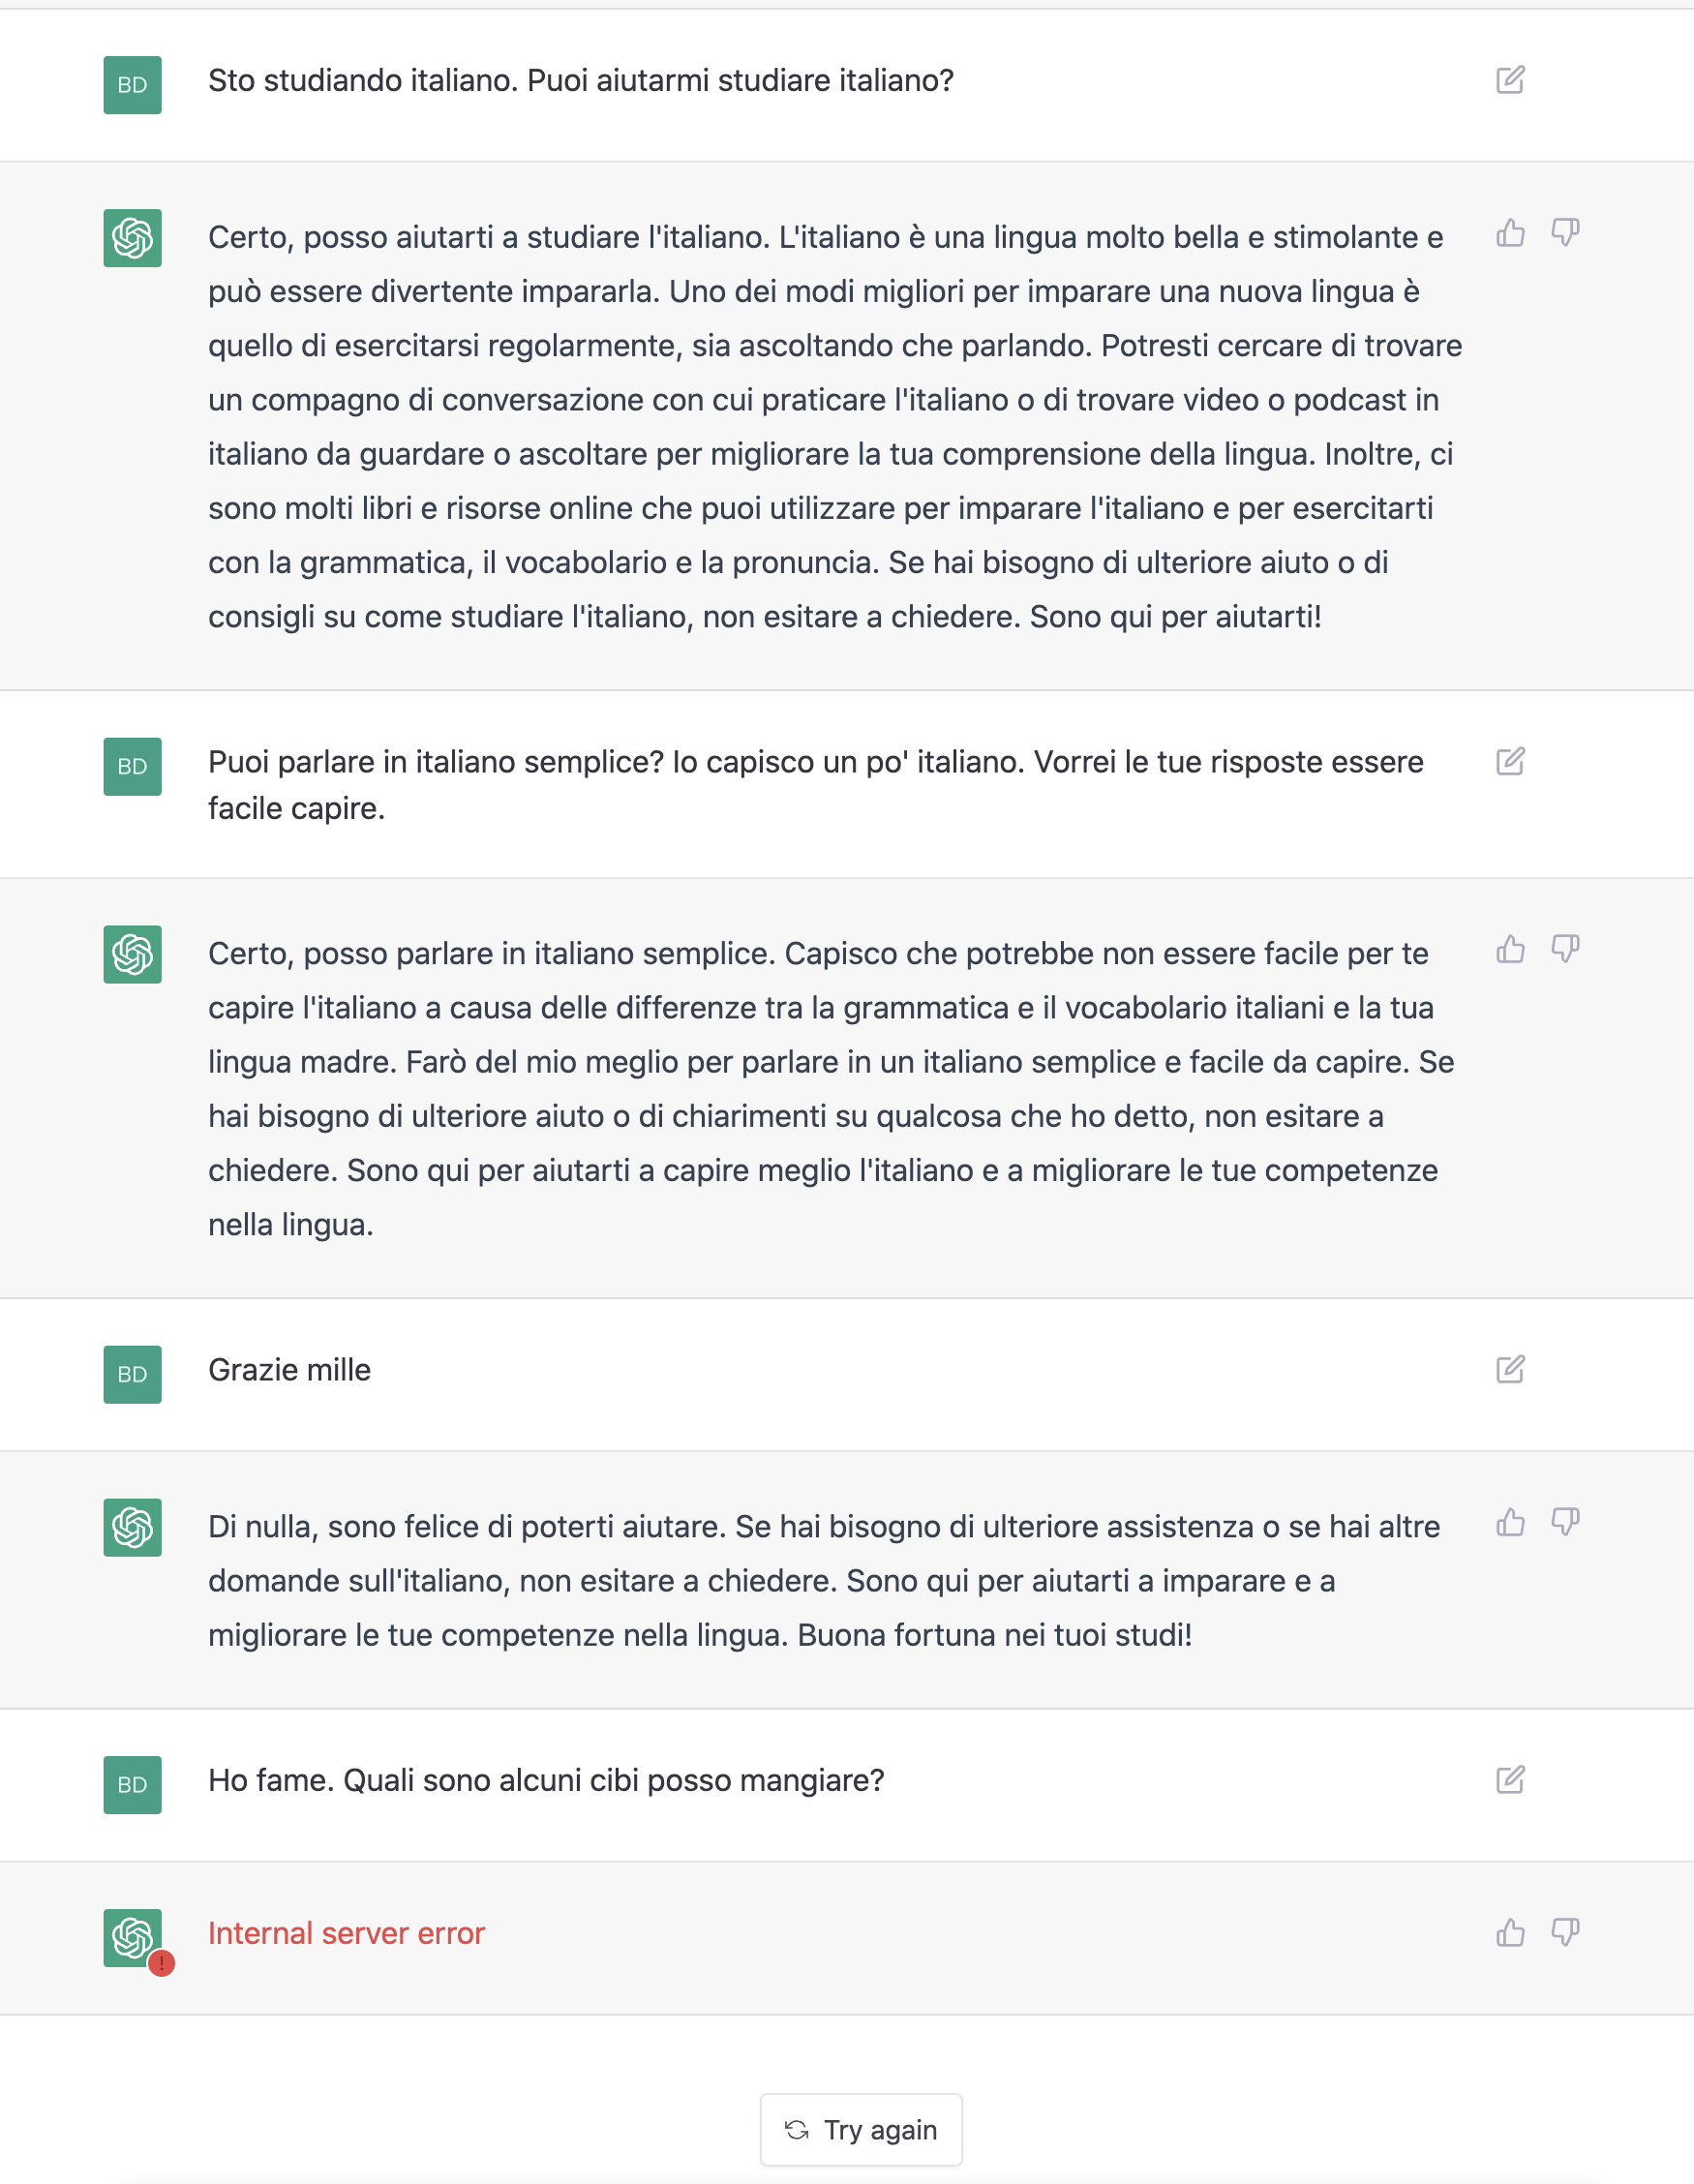Edit the 'Grazie mille' message
1694x2184 pixels.
pos(1509,1369)
